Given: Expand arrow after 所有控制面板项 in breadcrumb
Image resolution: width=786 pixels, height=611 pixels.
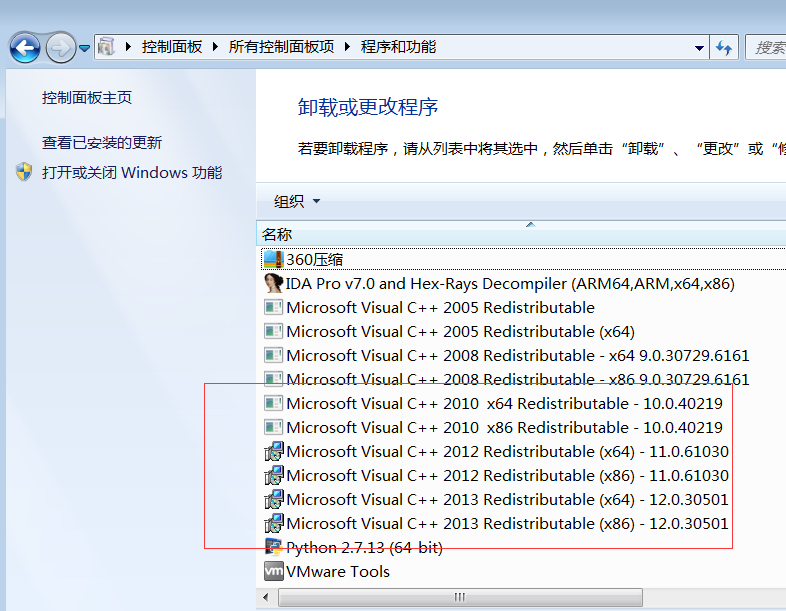Looking at the screenshot, I should point(347,47).
